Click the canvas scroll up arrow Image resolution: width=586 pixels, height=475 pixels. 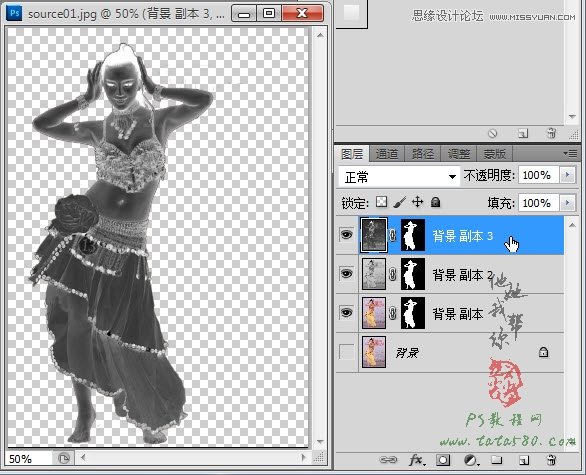tap(320, 35)
